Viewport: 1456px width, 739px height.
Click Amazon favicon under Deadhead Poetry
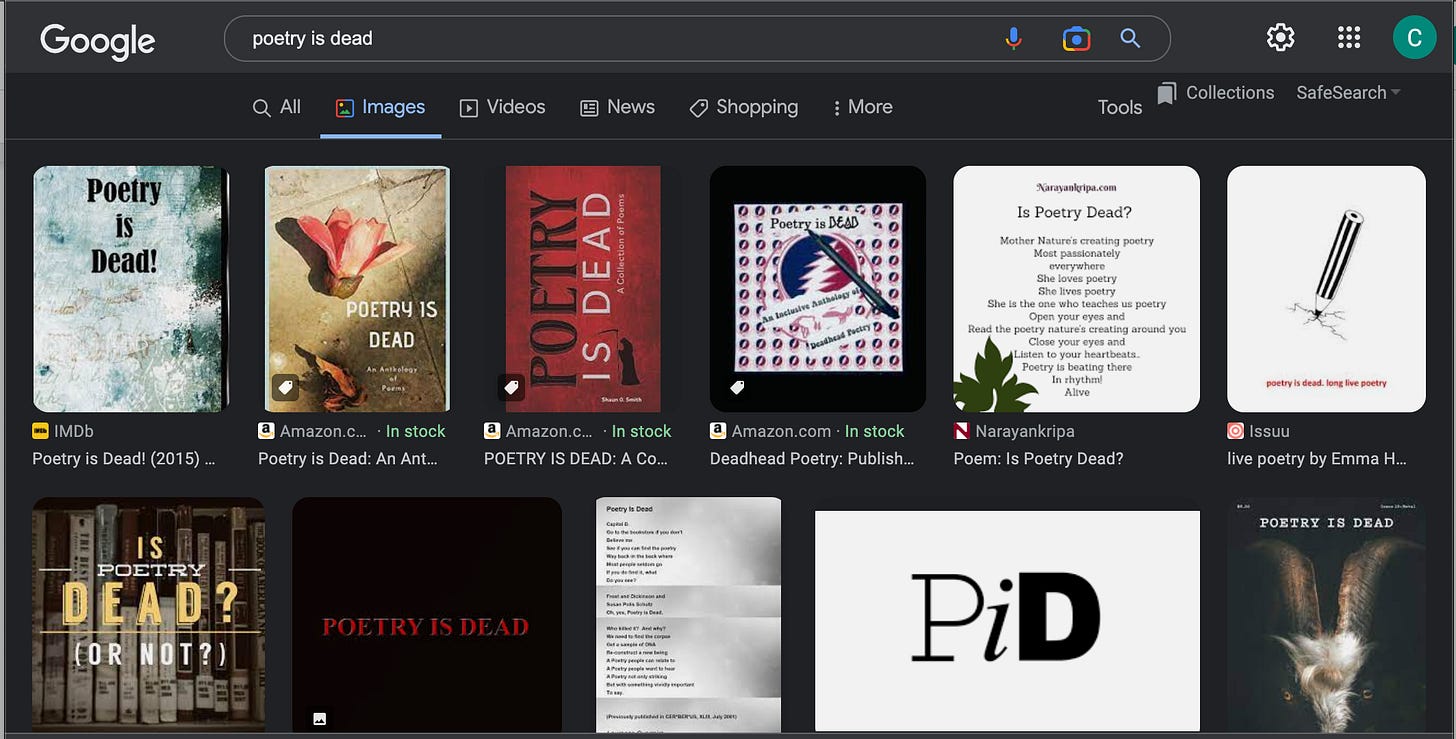tap(718, 431)
